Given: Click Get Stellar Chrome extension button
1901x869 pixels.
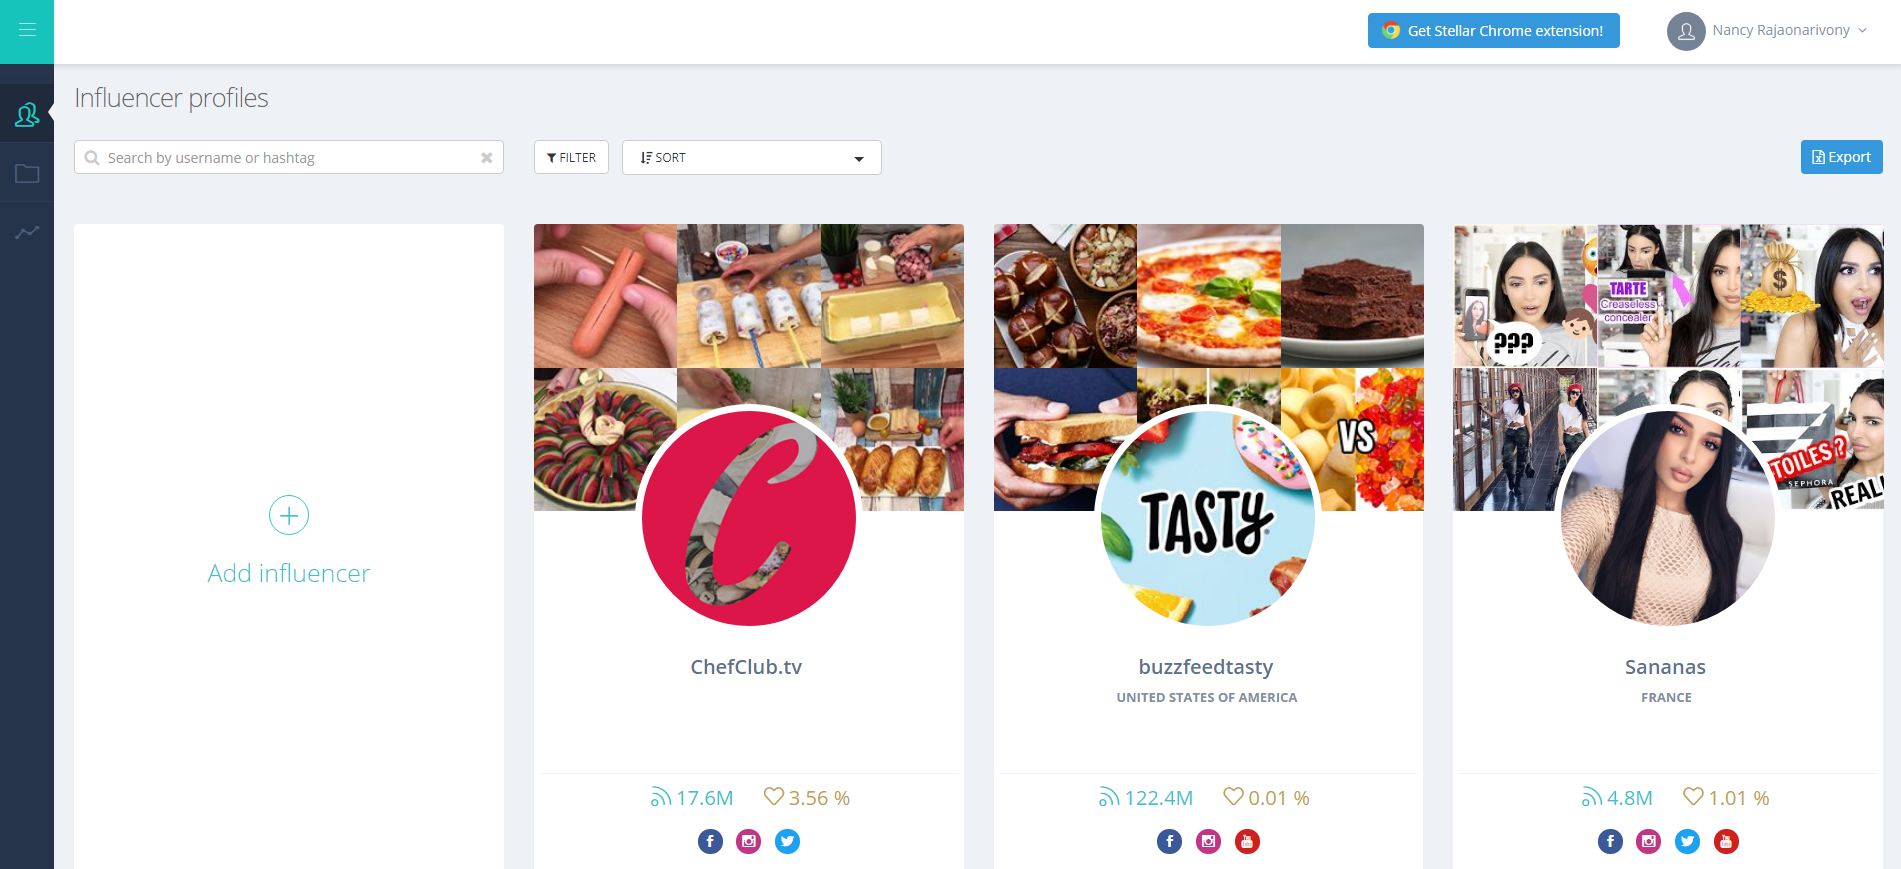Looking at the screenshot, I should click(1493, 31).
